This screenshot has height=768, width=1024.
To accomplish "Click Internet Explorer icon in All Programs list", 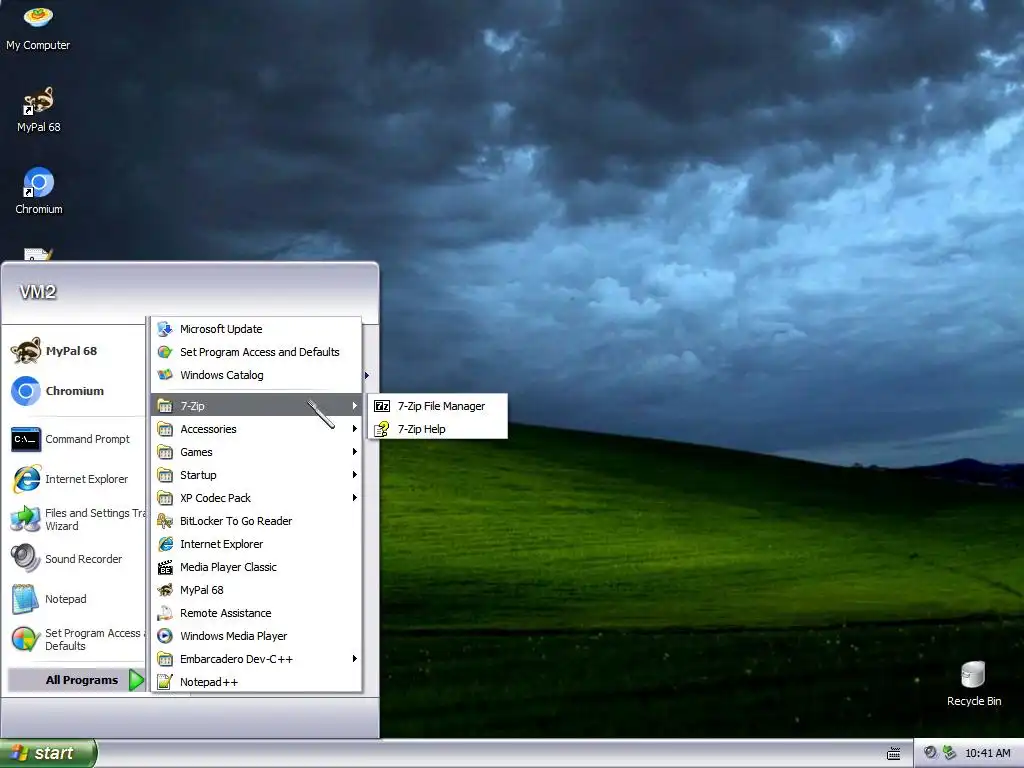I will tap(165, 544).
